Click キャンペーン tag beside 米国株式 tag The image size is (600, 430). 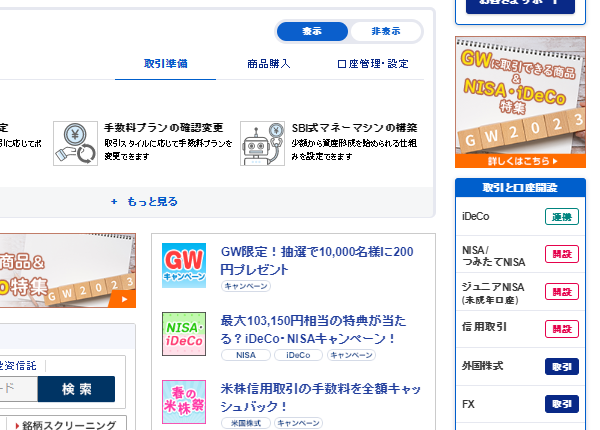[x=298, y=423]
